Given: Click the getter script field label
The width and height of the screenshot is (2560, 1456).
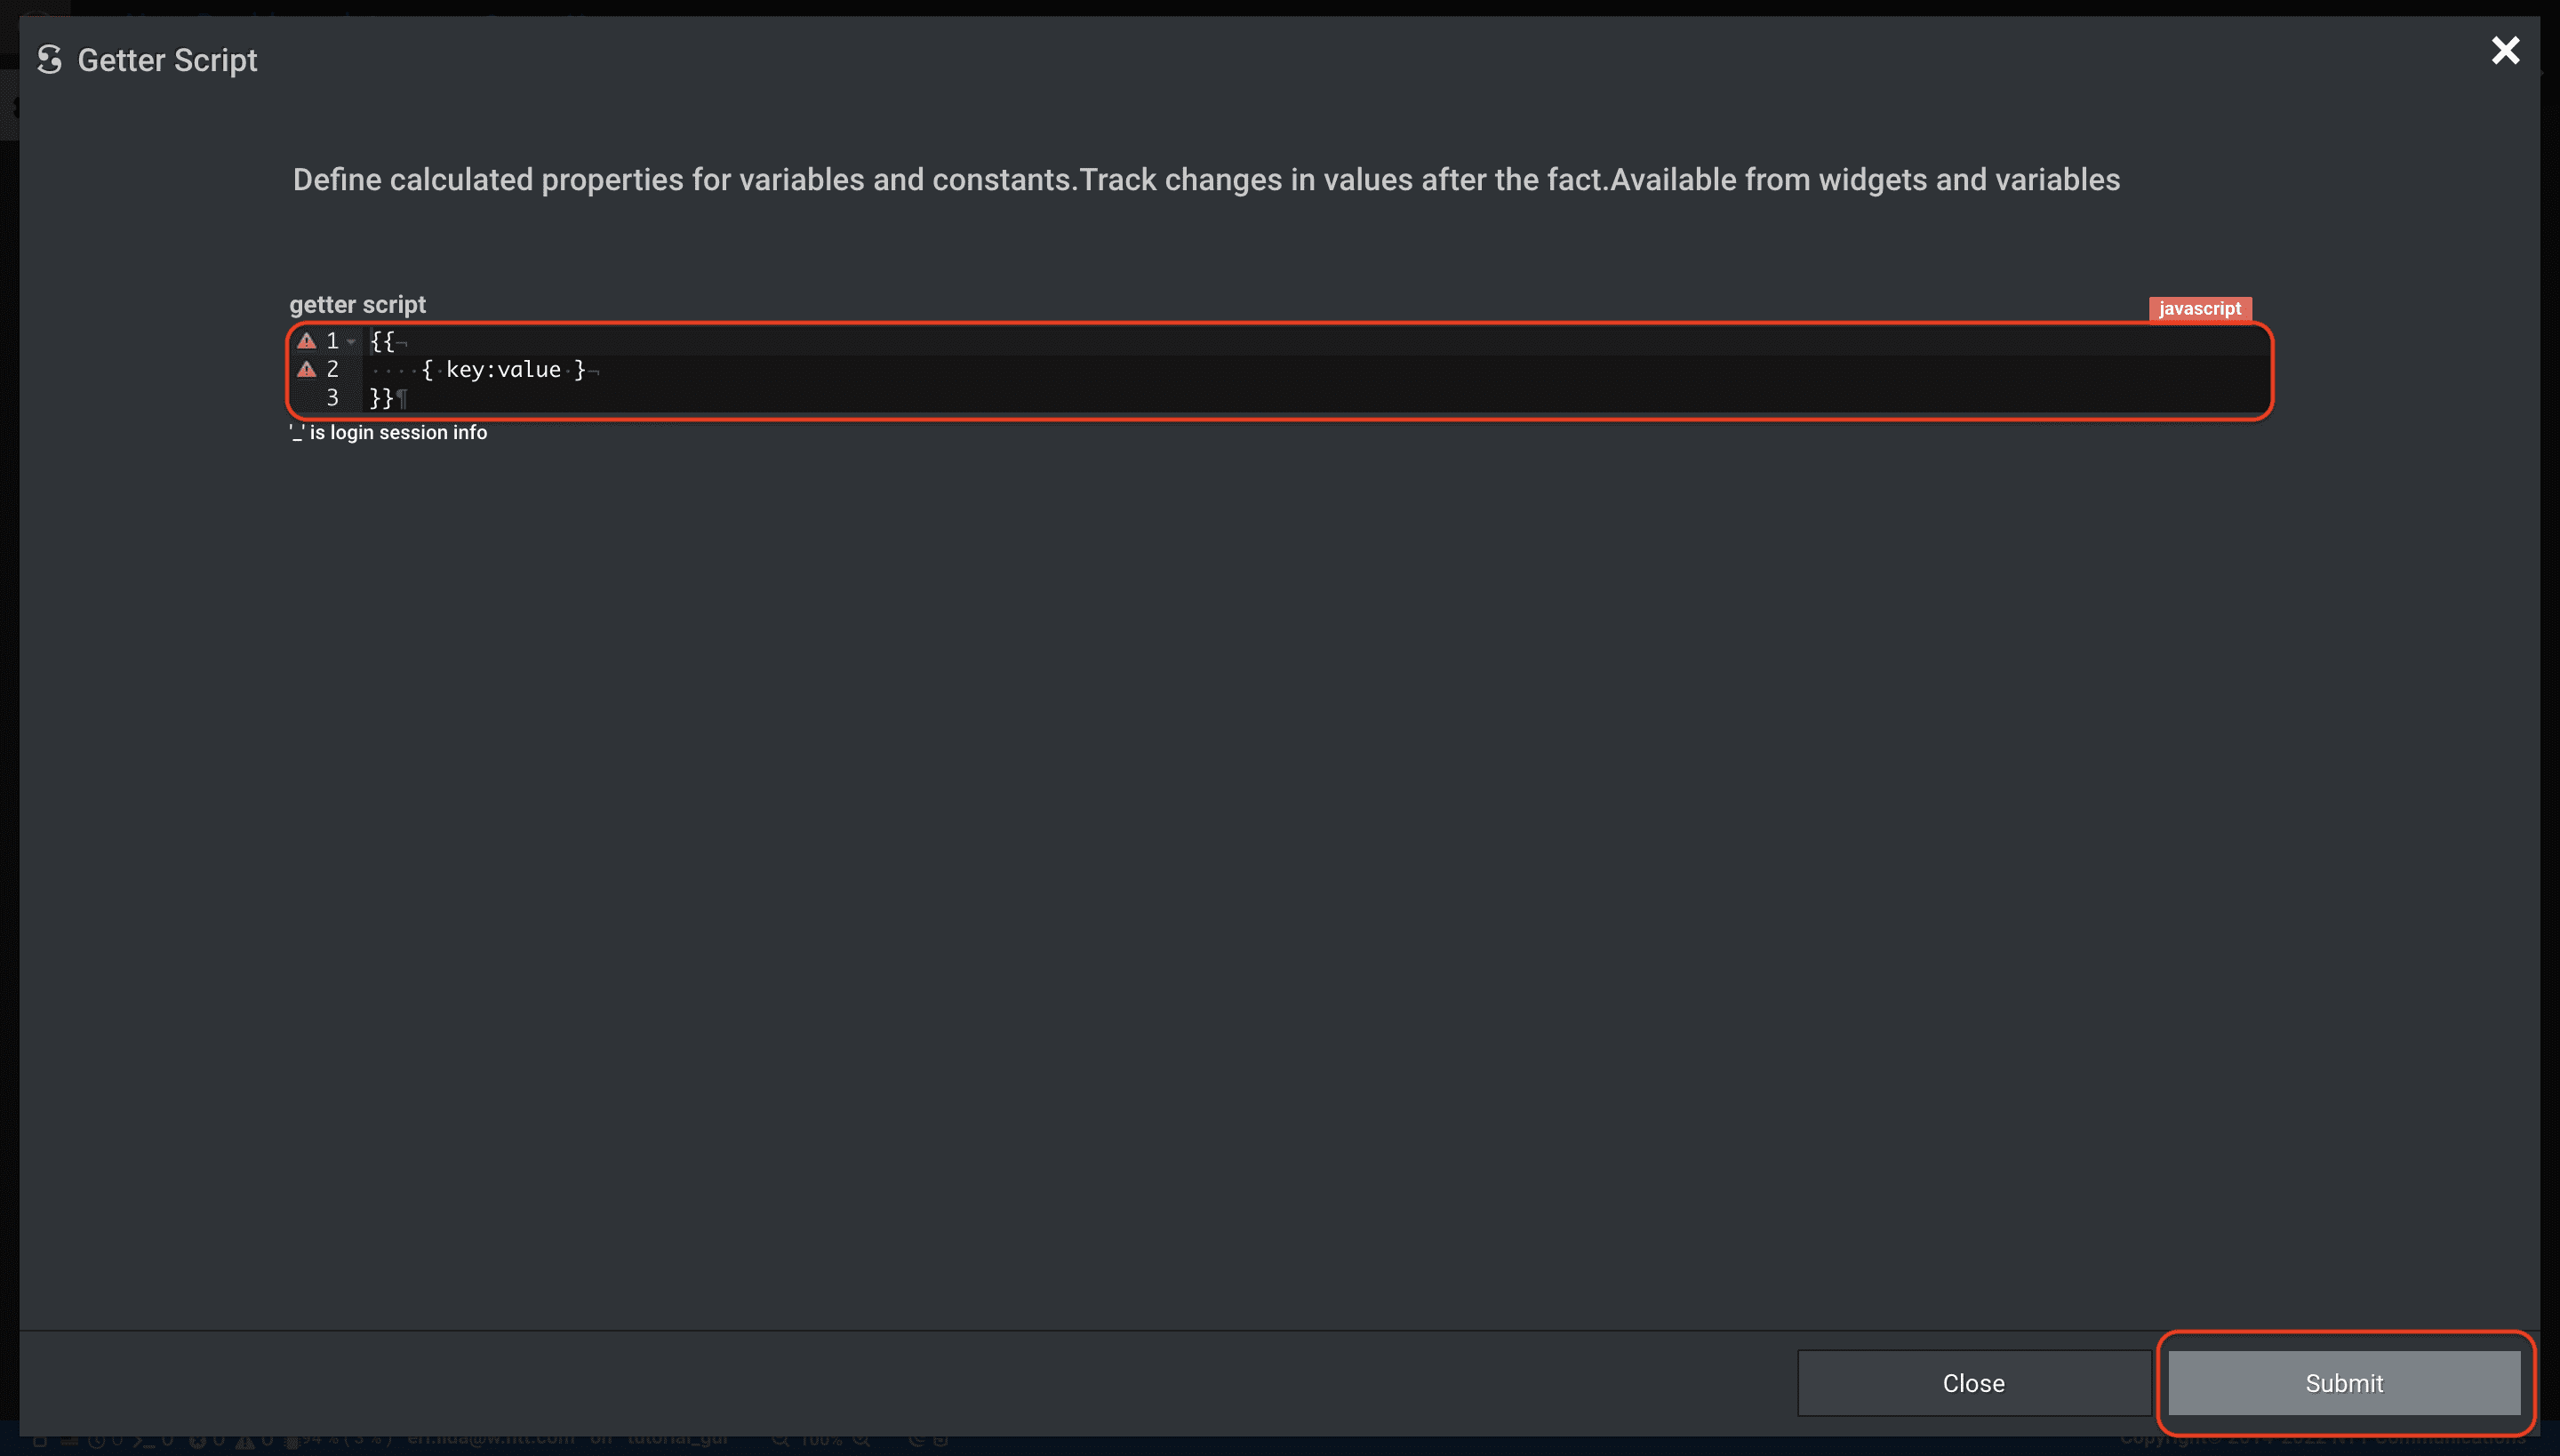Looking at the screenshot, I should pos(357,304).
